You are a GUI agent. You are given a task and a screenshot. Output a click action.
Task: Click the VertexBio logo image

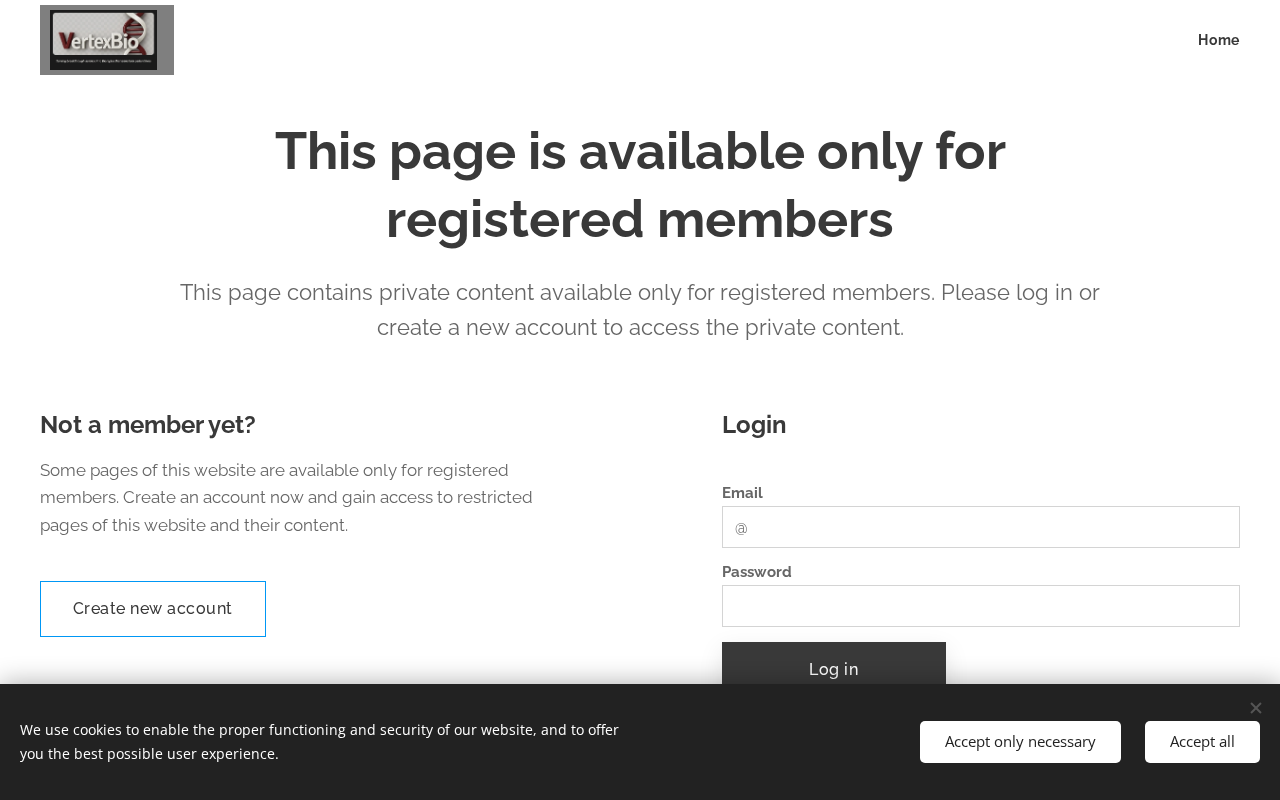pos(107,40)
